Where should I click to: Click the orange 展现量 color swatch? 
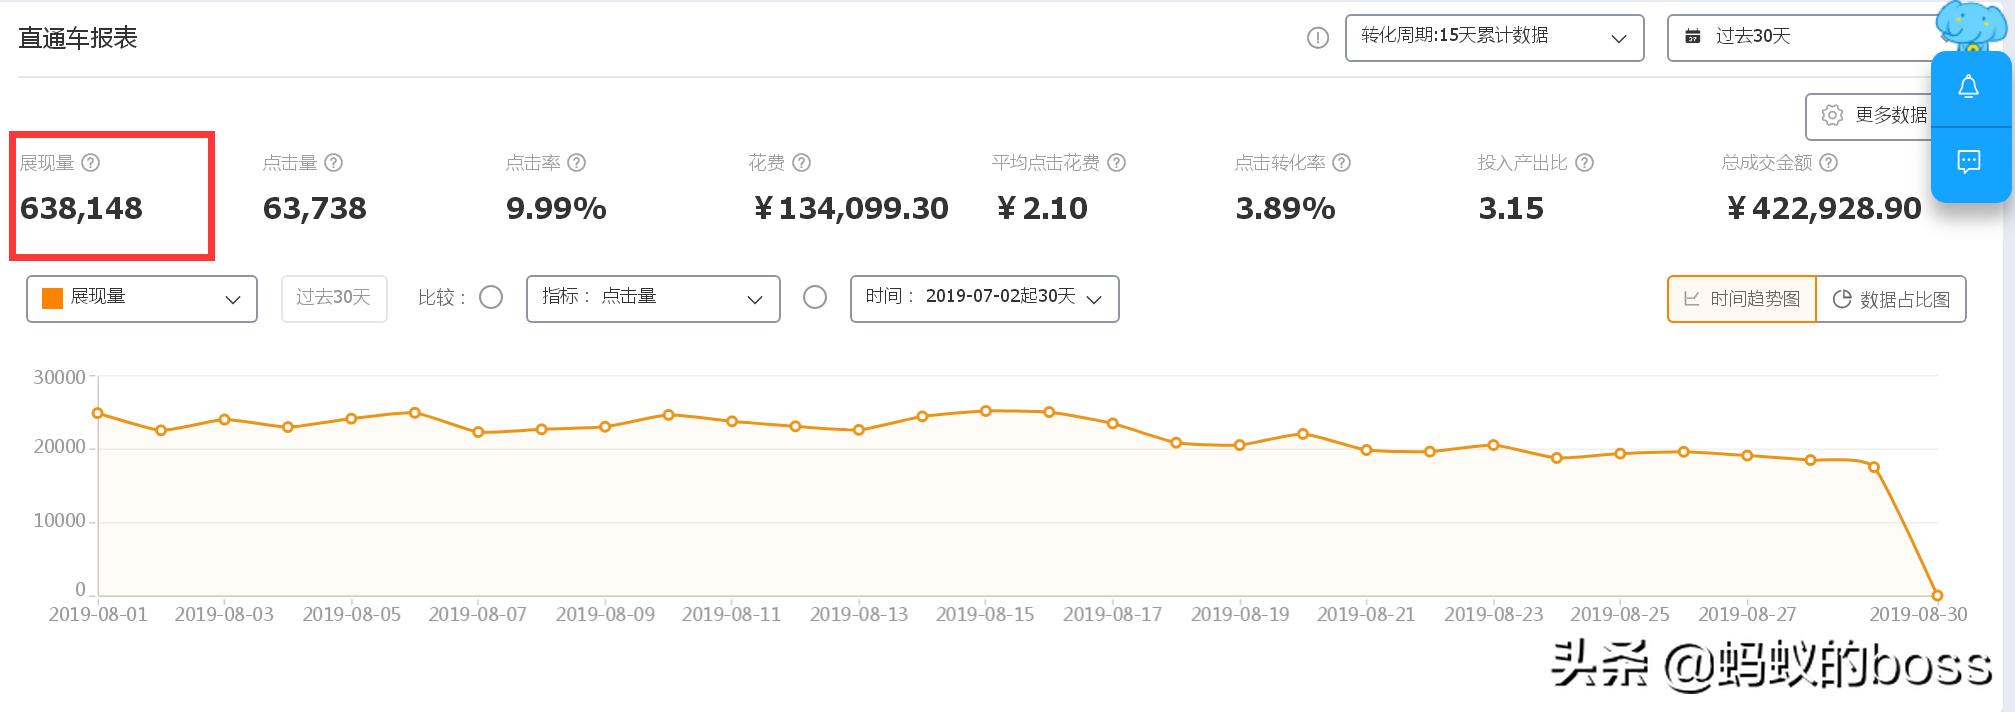click(x=52, y=299)
